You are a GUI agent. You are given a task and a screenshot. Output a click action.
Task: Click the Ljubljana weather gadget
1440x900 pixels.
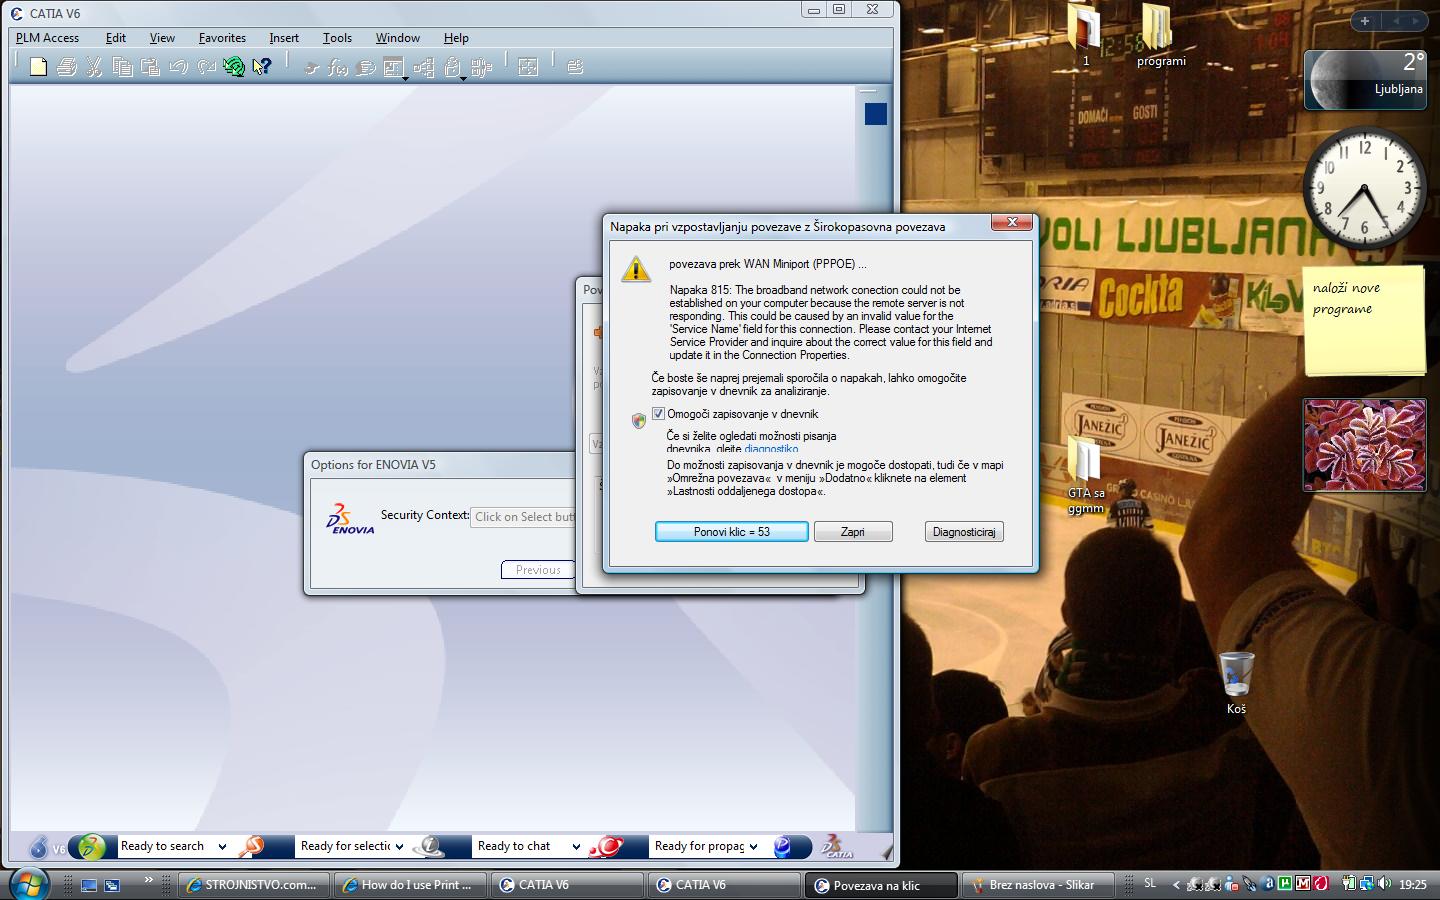pos(1365,78)
